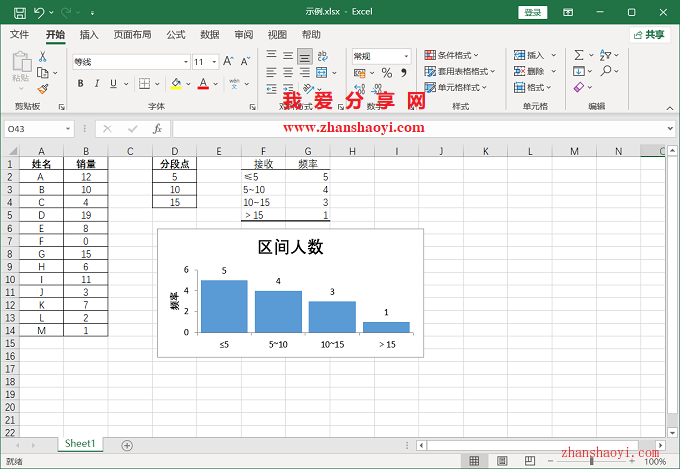Image resolution: width=680 pixels, height=469 pixels.
Task: Click the Format Painter brush icon
Action: 42,89
